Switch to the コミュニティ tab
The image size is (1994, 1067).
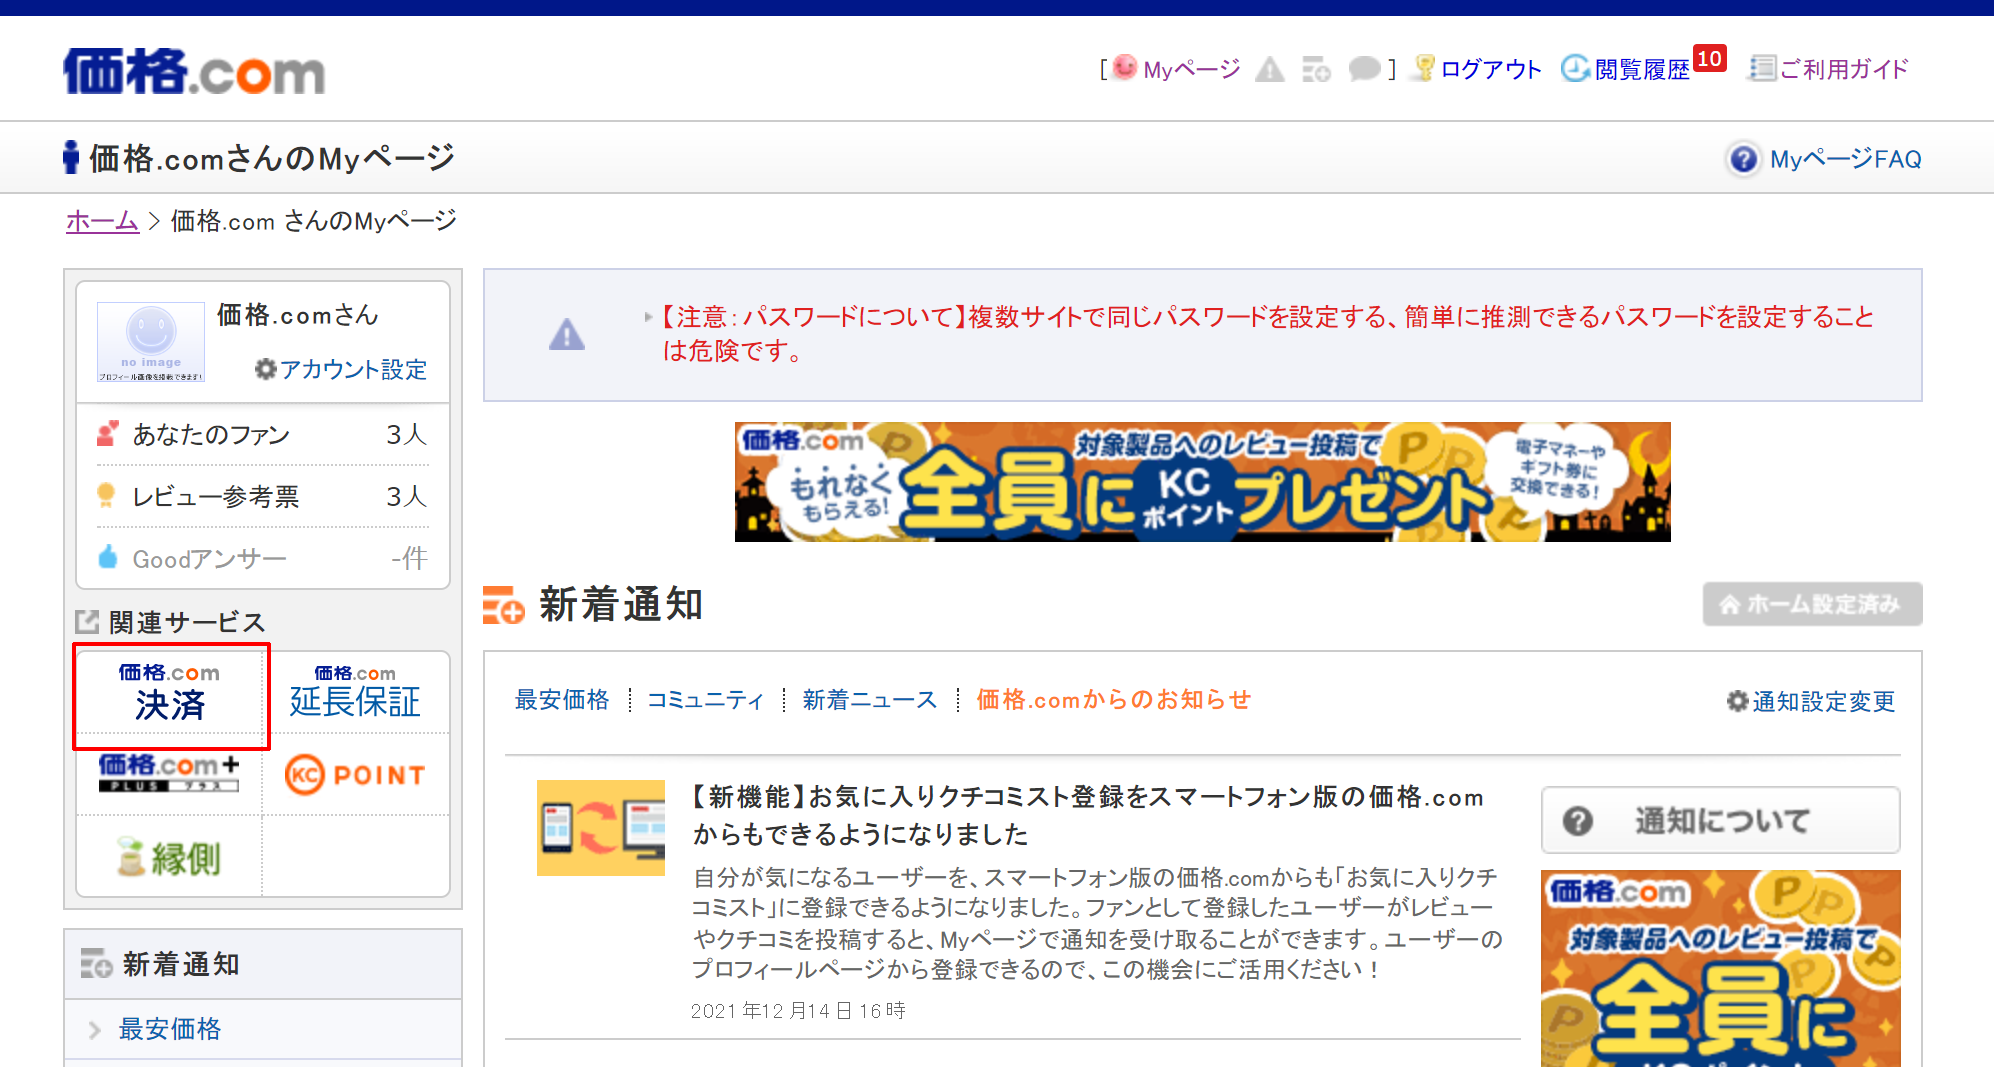tap(705, 700)
